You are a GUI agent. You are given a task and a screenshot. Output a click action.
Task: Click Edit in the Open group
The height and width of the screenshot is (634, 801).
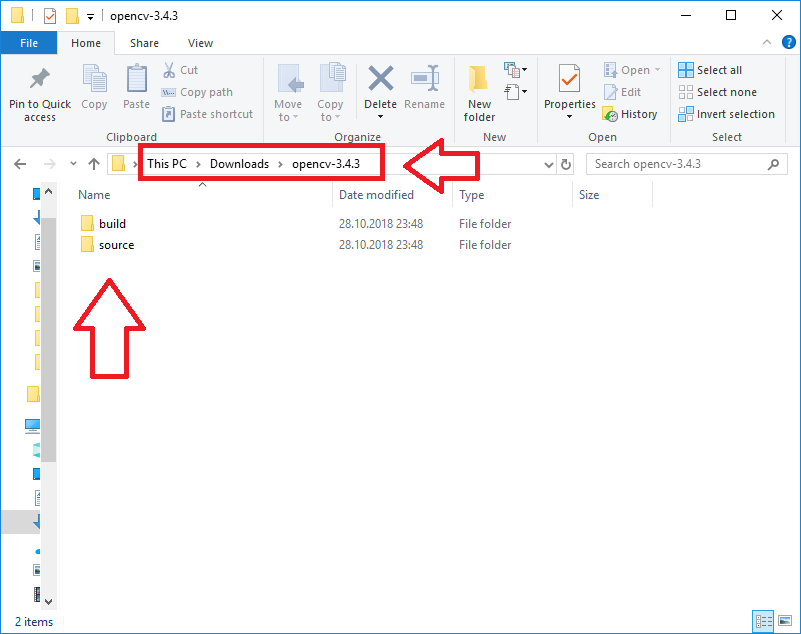coord(622,92)
